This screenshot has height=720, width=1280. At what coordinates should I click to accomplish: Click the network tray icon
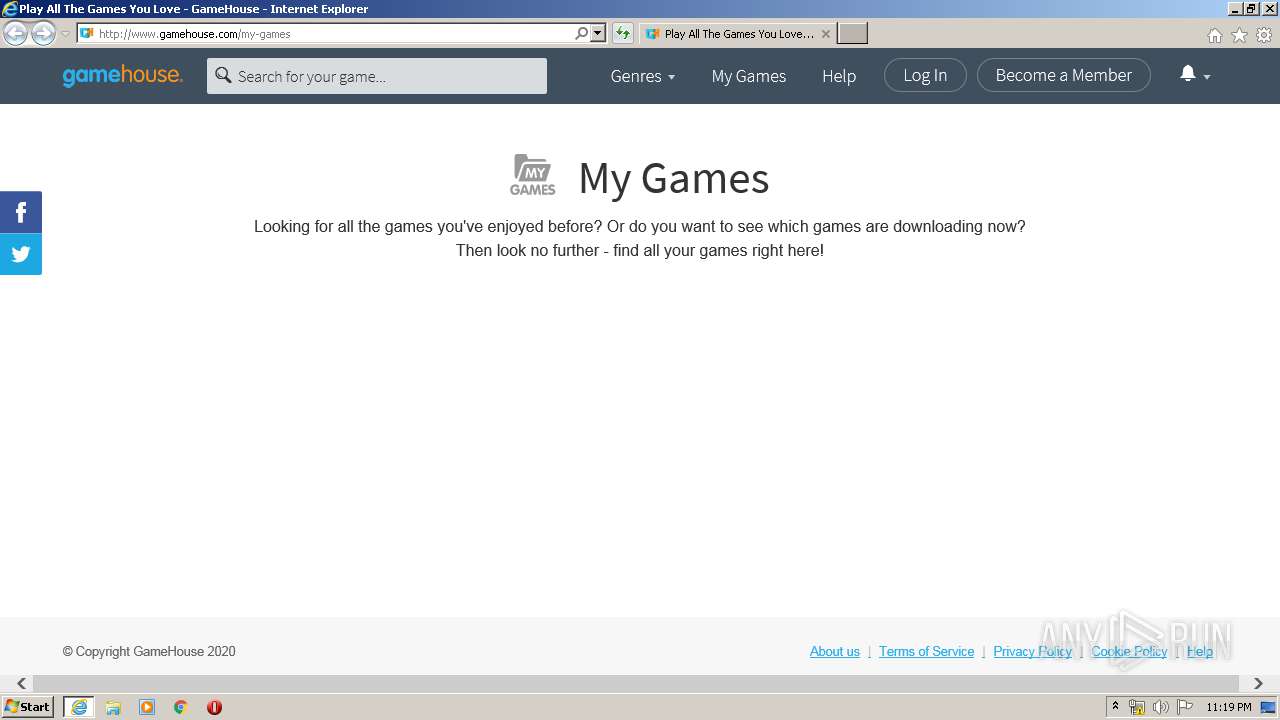1137,707
